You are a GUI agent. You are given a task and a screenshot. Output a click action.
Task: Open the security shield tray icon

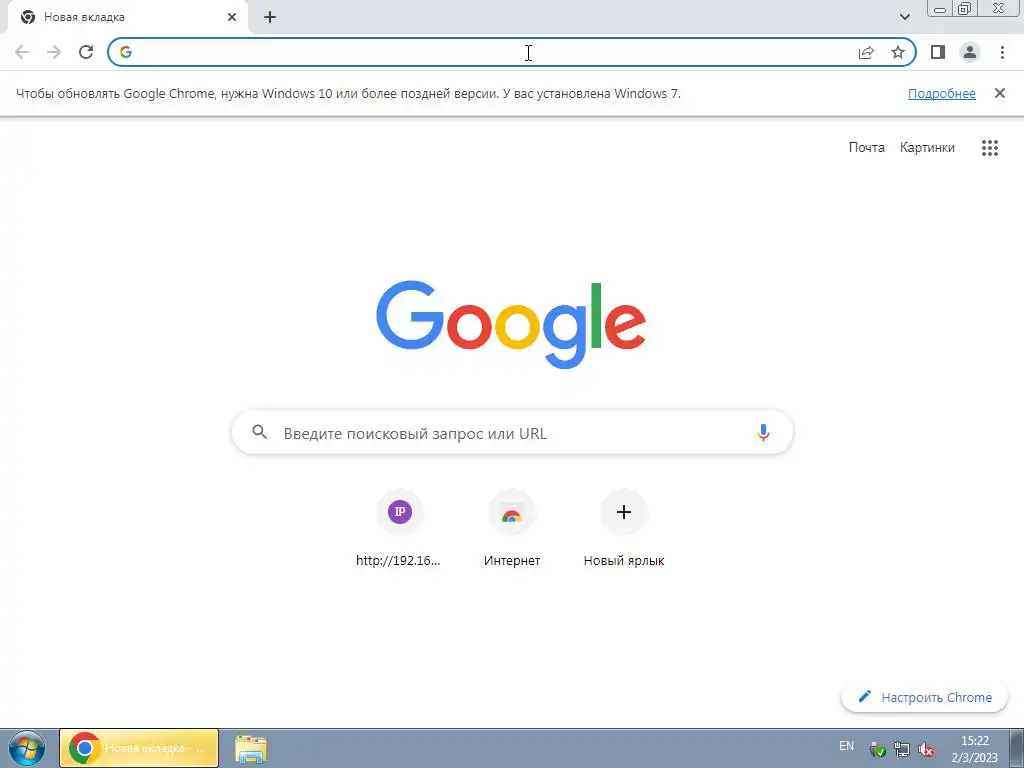click(x=878, y=750)
